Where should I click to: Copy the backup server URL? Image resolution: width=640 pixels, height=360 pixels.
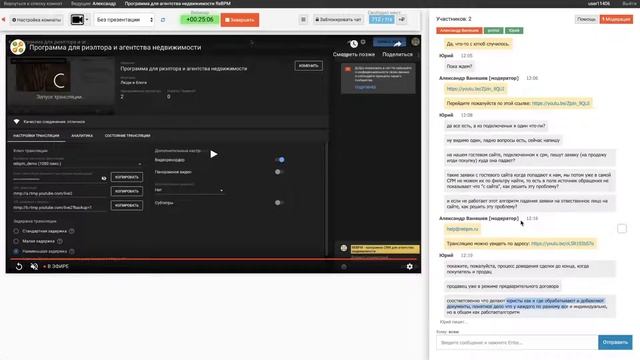pyautogui.click(x=127, y=205)
